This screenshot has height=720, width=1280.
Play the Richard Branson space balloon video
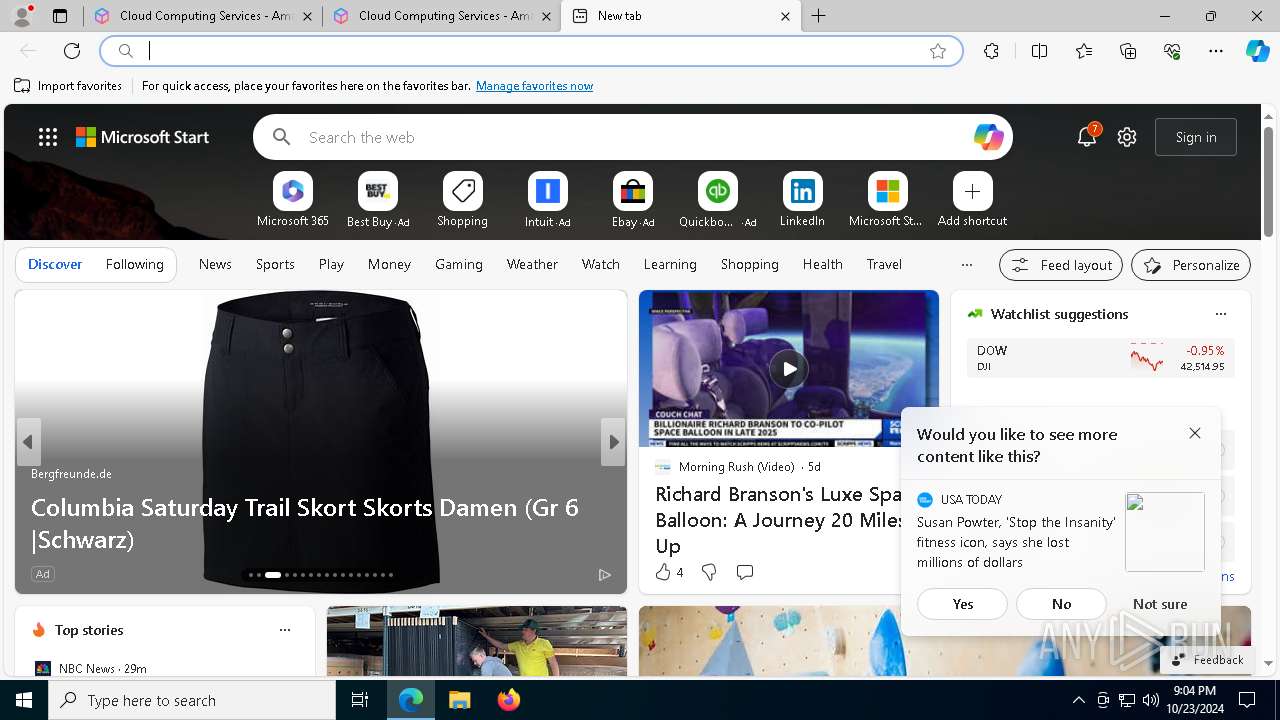(x=789, y=369)
